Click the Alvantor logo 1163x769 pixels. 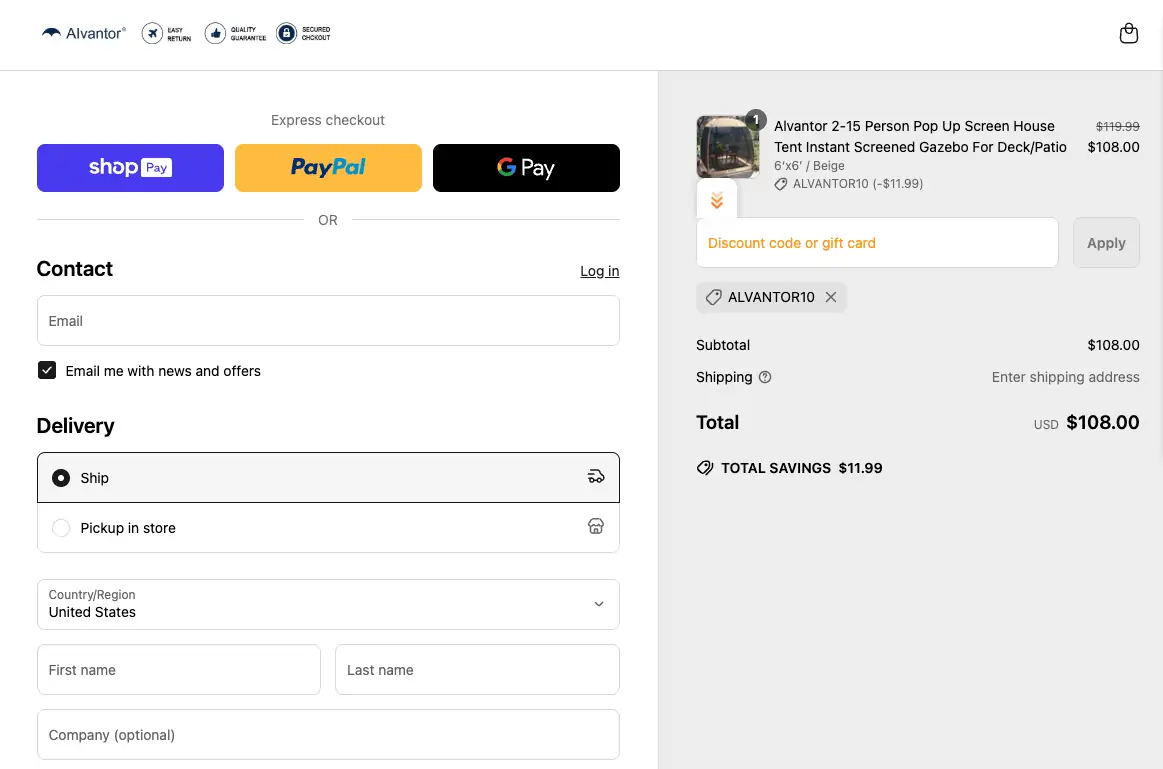tap(83, 33)
